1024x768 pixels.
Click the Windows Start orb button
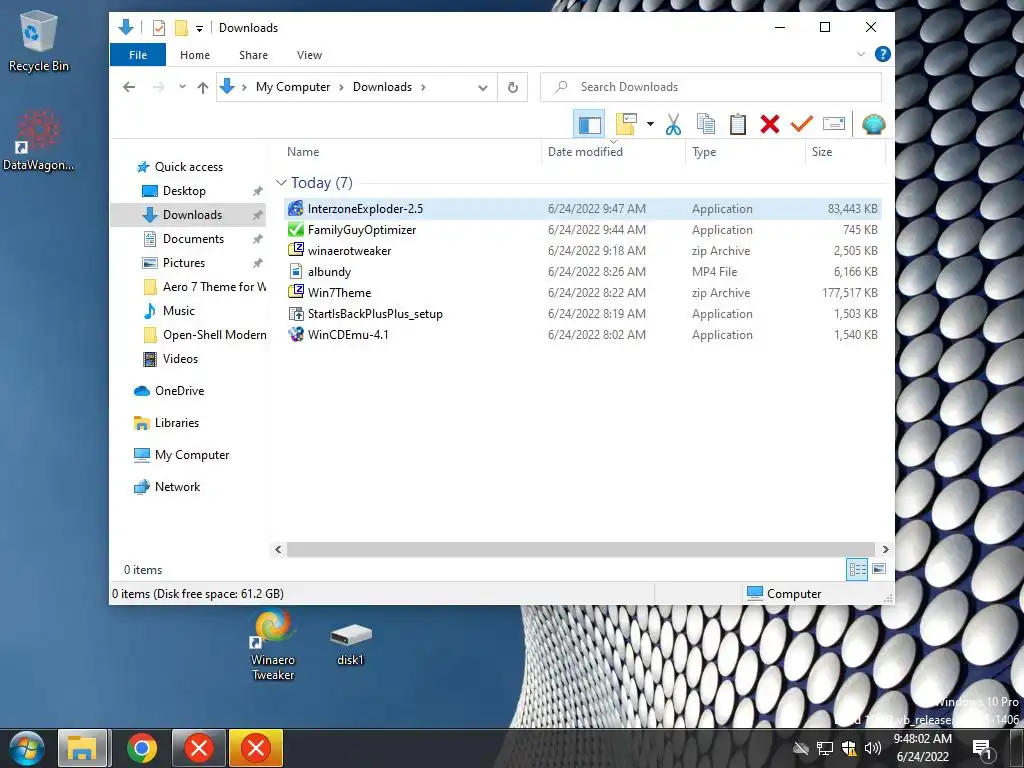[x=27, y=748]
